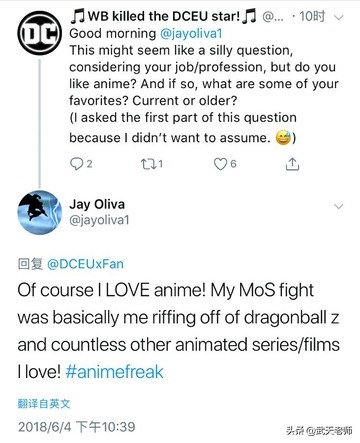Click the sweat-smile emoji in the tweet
Image resolution: width=360 pixels, height=443 pixels.
pos(283,138)
